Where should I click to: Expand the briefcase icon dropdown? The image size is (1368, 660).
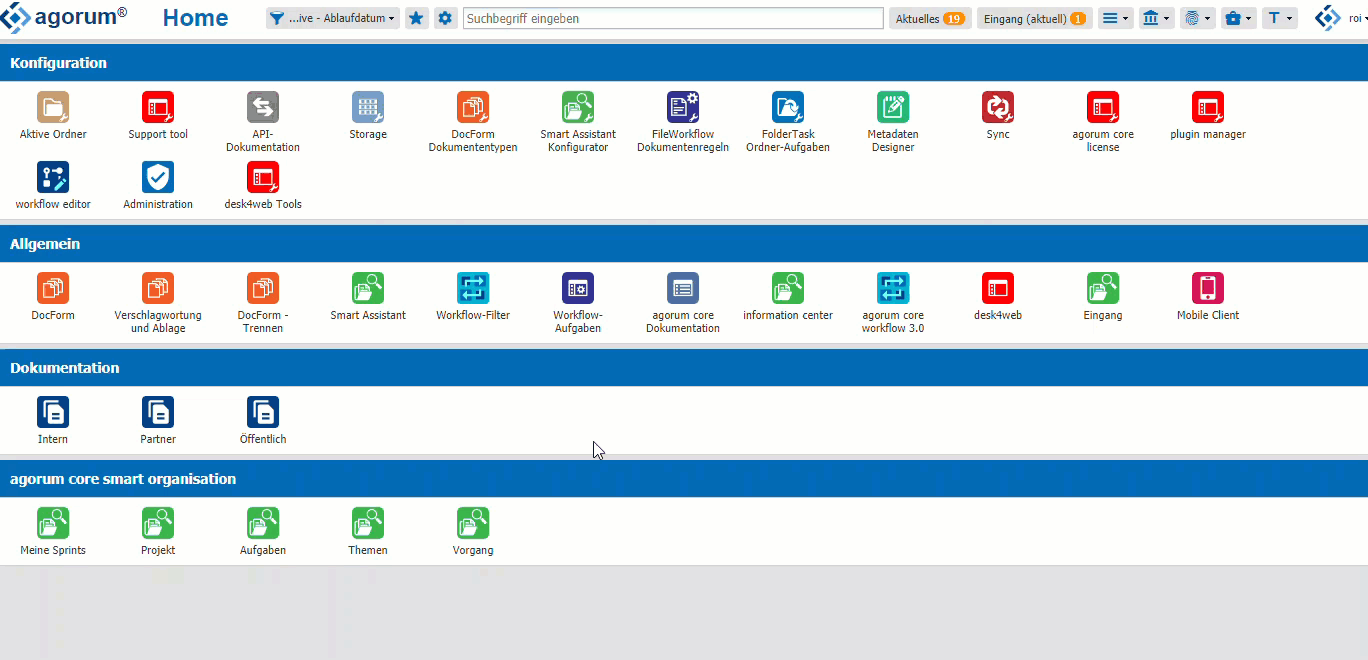pyautogui.click(x=1238, y=18)
